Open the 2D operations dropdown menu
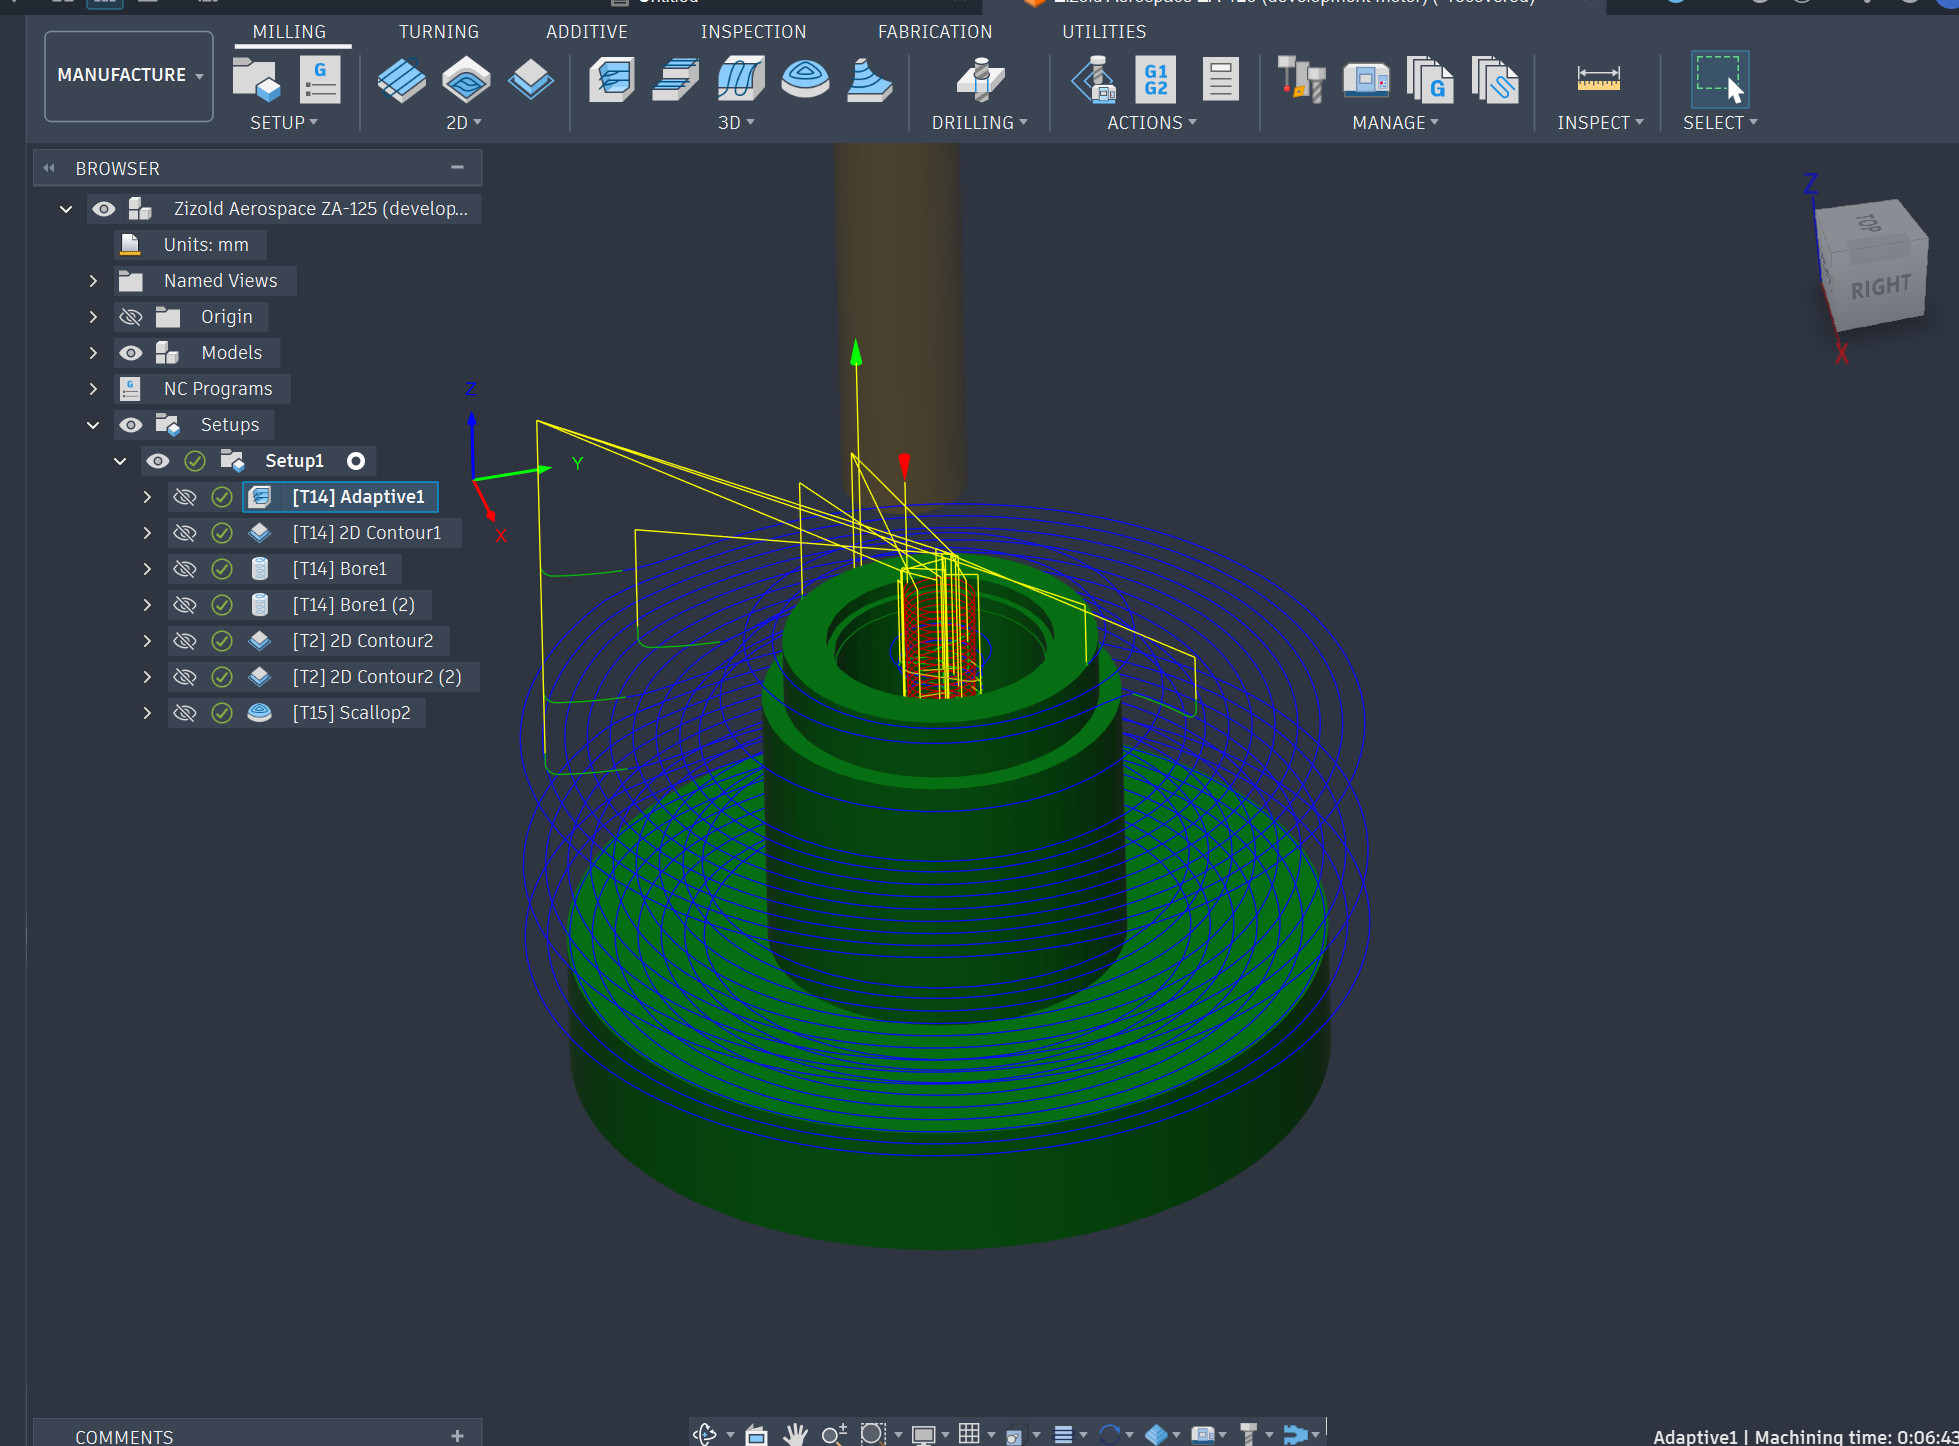Viewport: 1959px width, 1446px height. coord(464,122)
